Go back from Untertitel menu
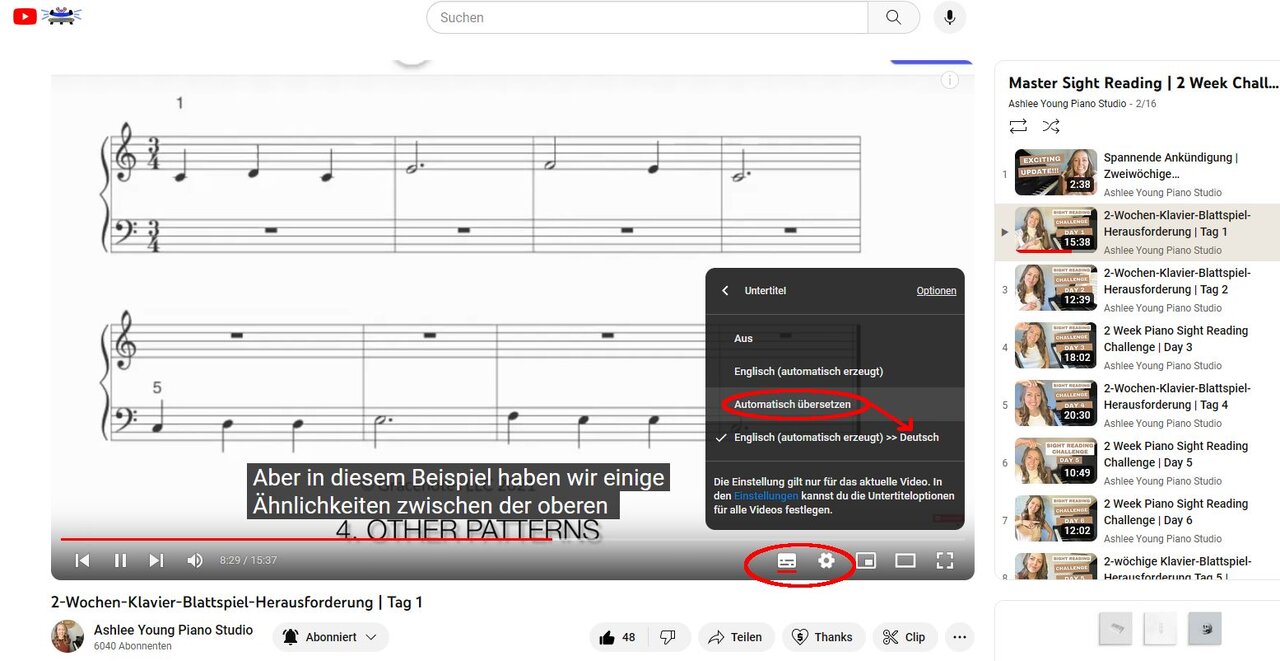The width and height of the screenshot is (1280, 661). (x=725, y=291)
